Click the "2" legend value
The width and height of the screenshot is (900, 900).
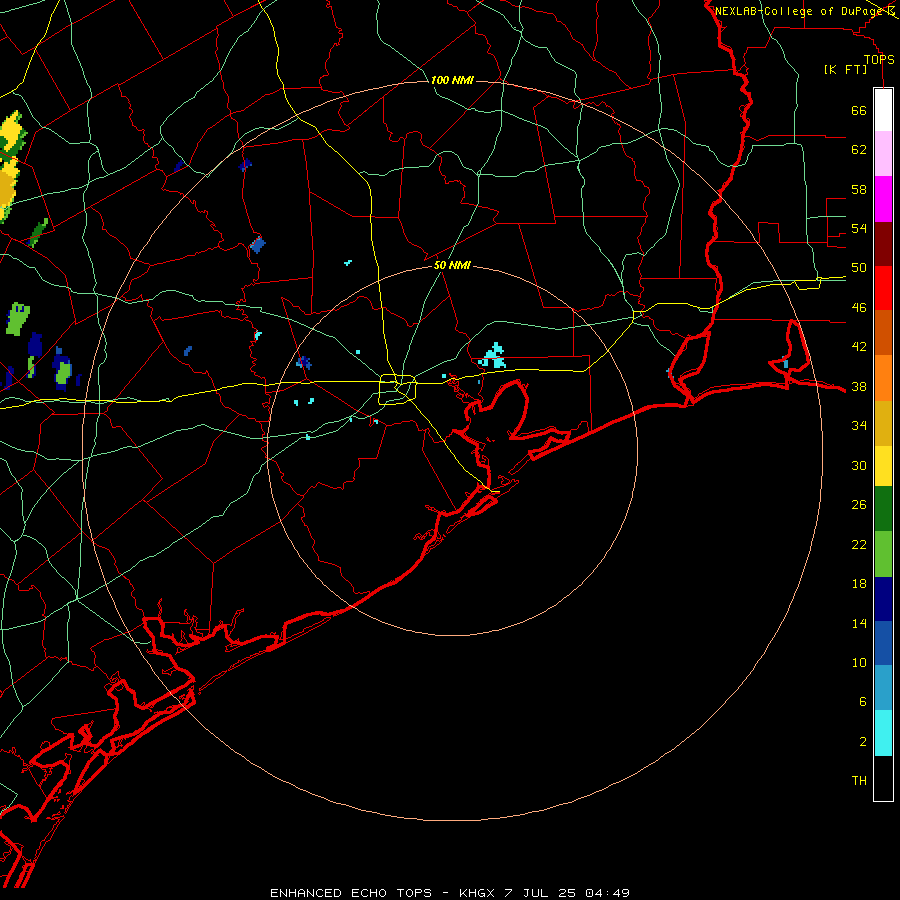862,742
